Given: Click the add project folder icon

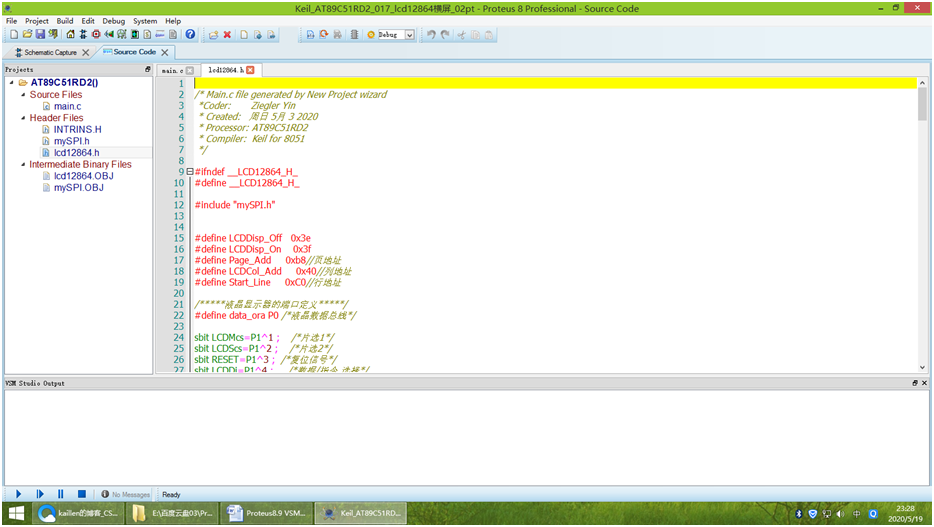Looking at the screenshot, I should 213,35.
